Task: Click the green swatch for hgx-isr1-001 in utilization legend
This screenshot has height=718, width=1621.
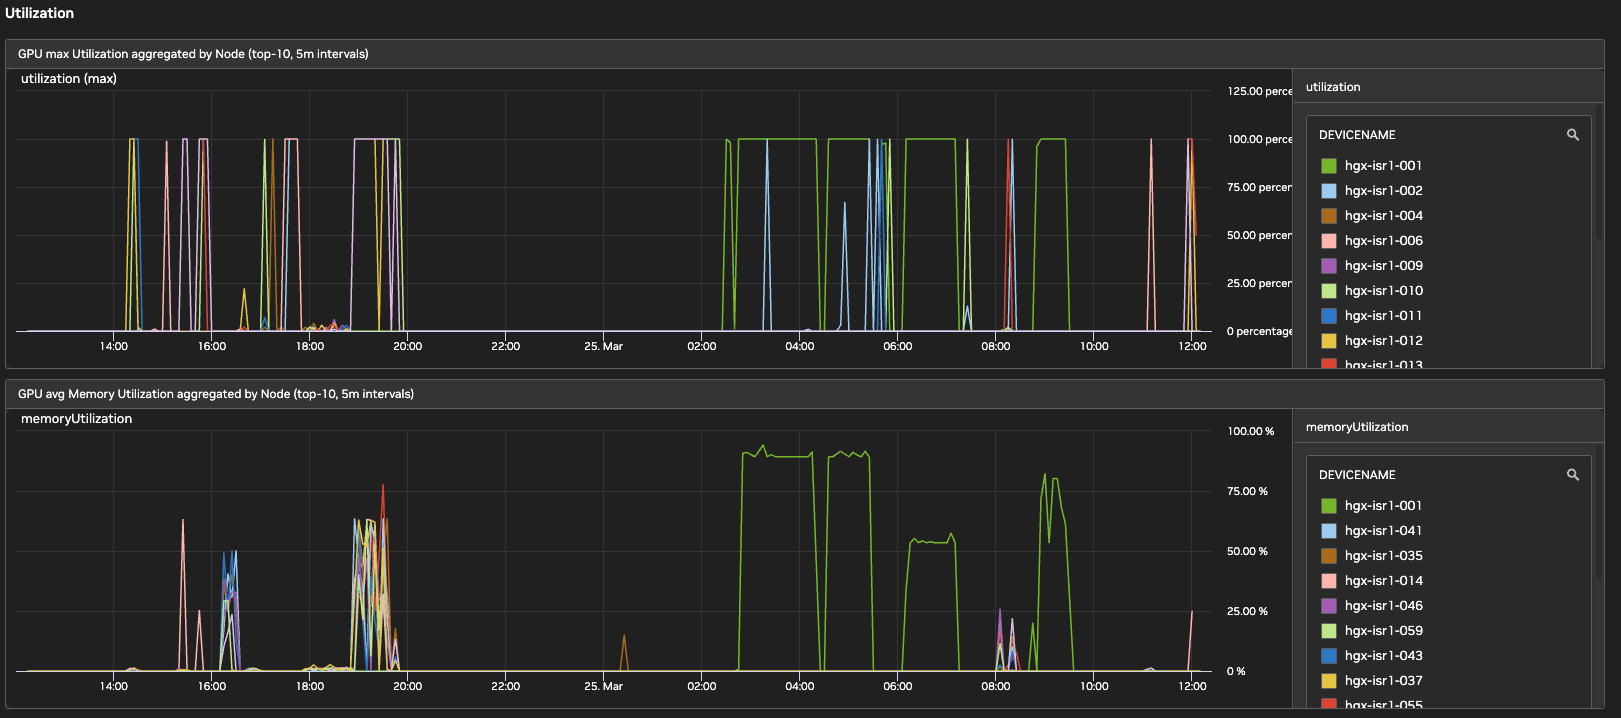Action: 1329,166
